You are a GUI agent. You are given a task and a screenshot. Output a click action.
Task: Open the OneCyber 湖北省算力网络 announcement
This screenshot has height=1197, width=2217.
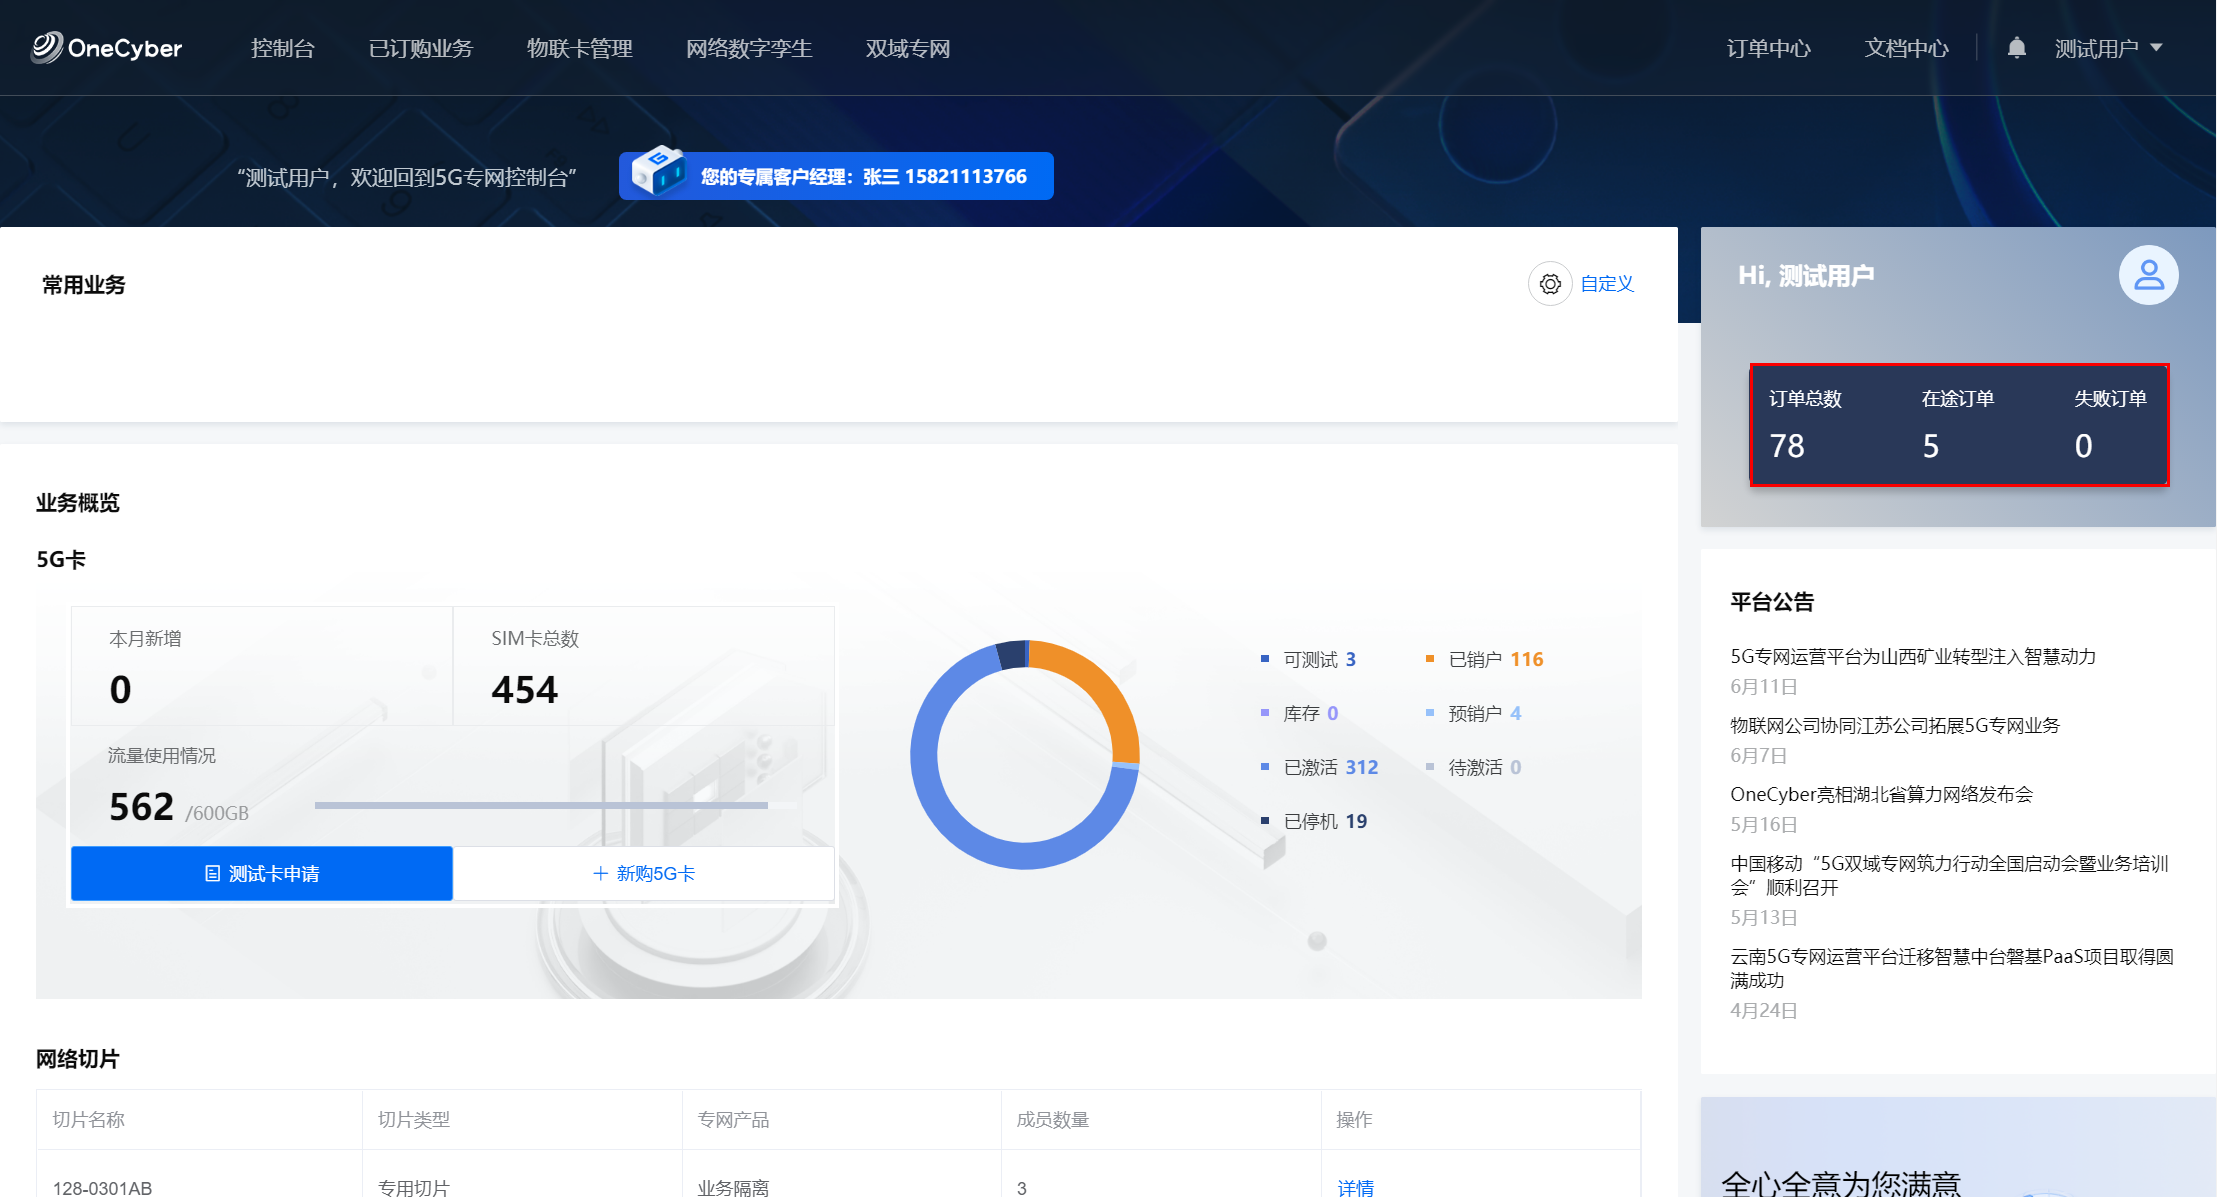coord(1880,794)
